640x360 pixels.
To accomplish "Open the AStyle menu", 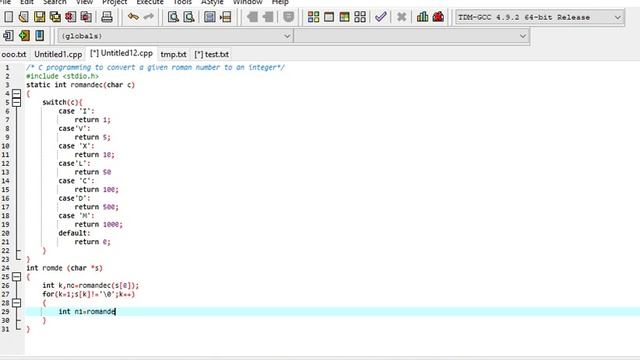I will point(212,2).
